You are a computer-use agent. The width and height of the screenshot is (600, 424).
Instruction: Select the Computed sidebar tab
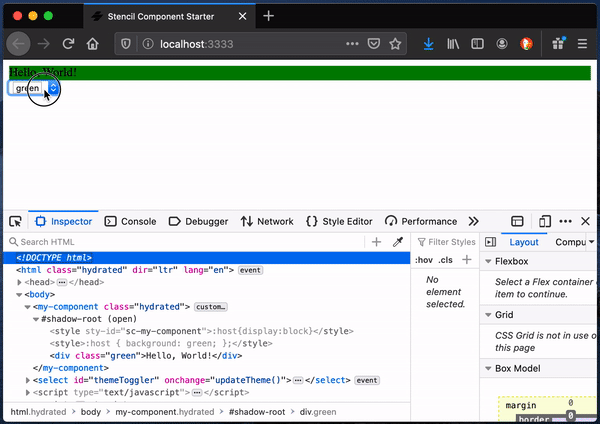(570, 242)
